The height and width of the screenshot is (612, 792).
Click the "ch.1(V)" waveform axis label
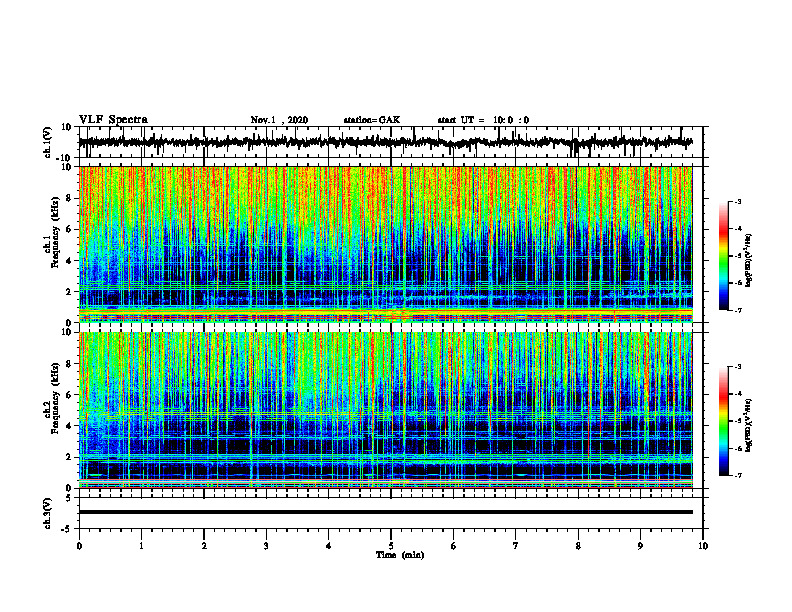click(x=48, y=142)
